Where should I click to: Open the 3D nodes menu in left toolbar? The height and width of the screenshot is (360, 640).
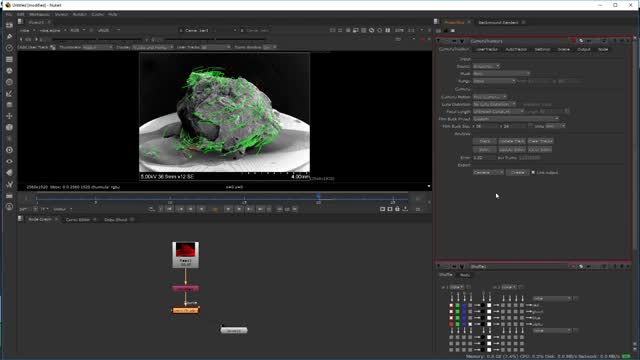[x=9, y=127]
